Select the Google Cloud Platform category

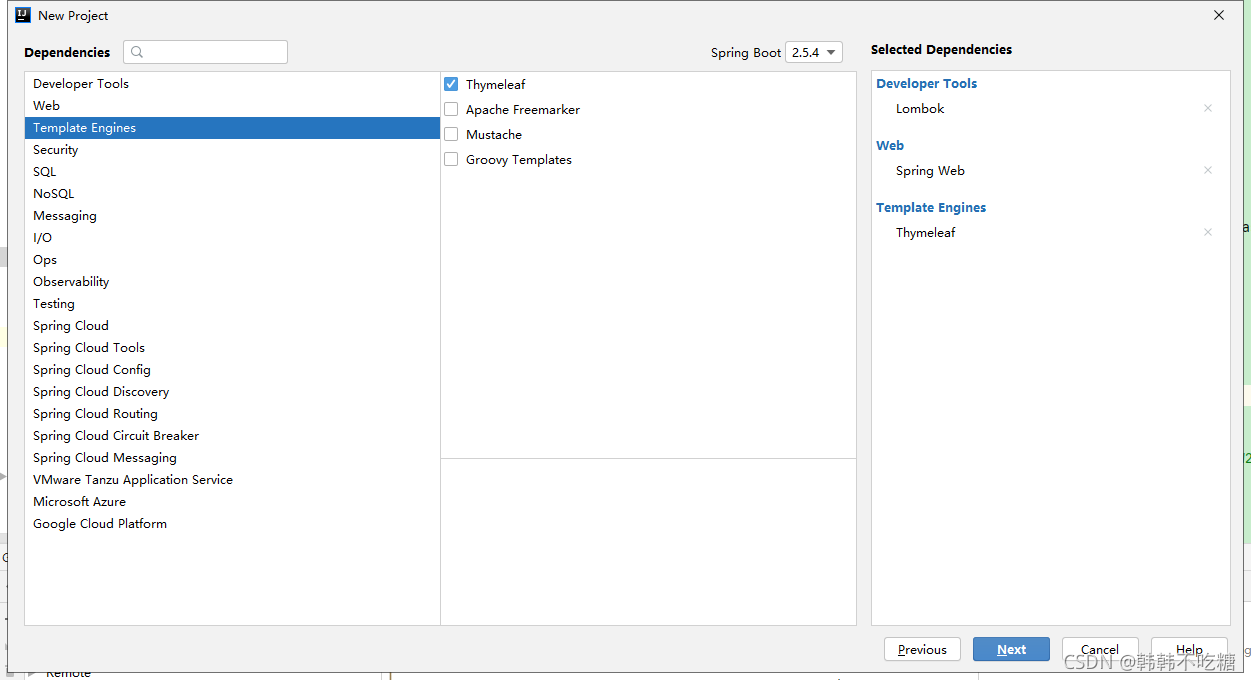pyautogui.click(x=232, y=524)
